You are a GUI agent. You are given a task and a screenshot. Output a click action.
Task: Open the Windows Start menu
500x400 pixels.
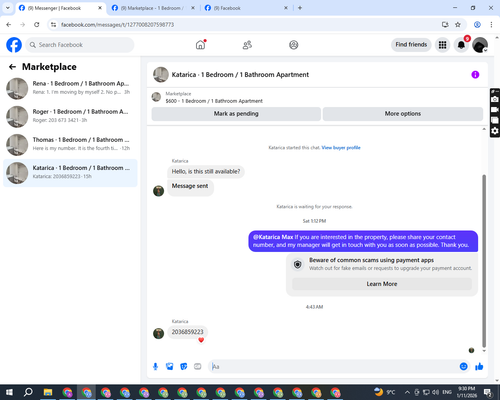pos(9,392)
